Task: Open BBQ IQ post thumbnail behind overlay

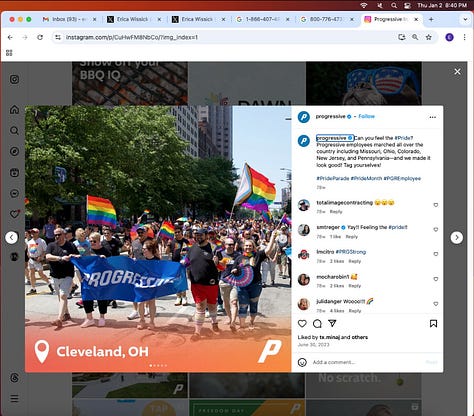Action: [x=130, y=83]
